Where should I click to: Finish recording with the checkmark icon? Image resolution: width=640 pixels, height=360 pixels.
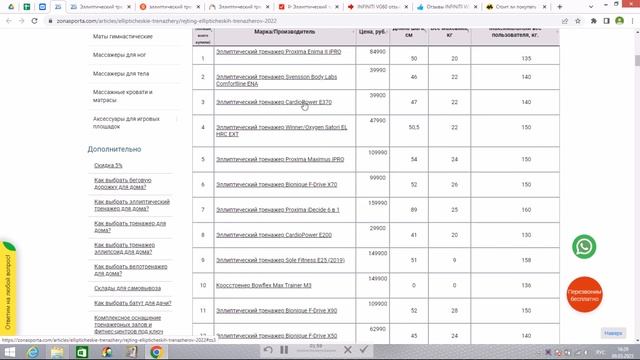pyautogui.click(x=364, y=350)
